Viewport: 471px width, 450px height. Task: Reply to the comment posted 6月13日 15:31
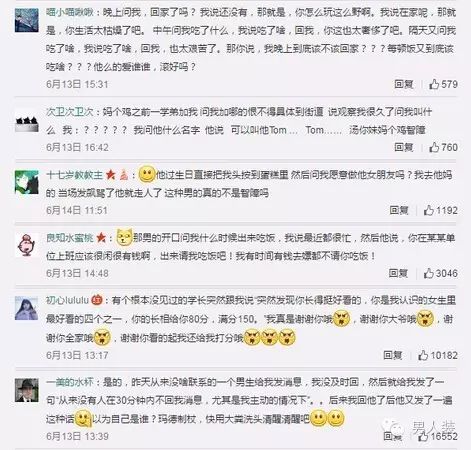point(404,84)
